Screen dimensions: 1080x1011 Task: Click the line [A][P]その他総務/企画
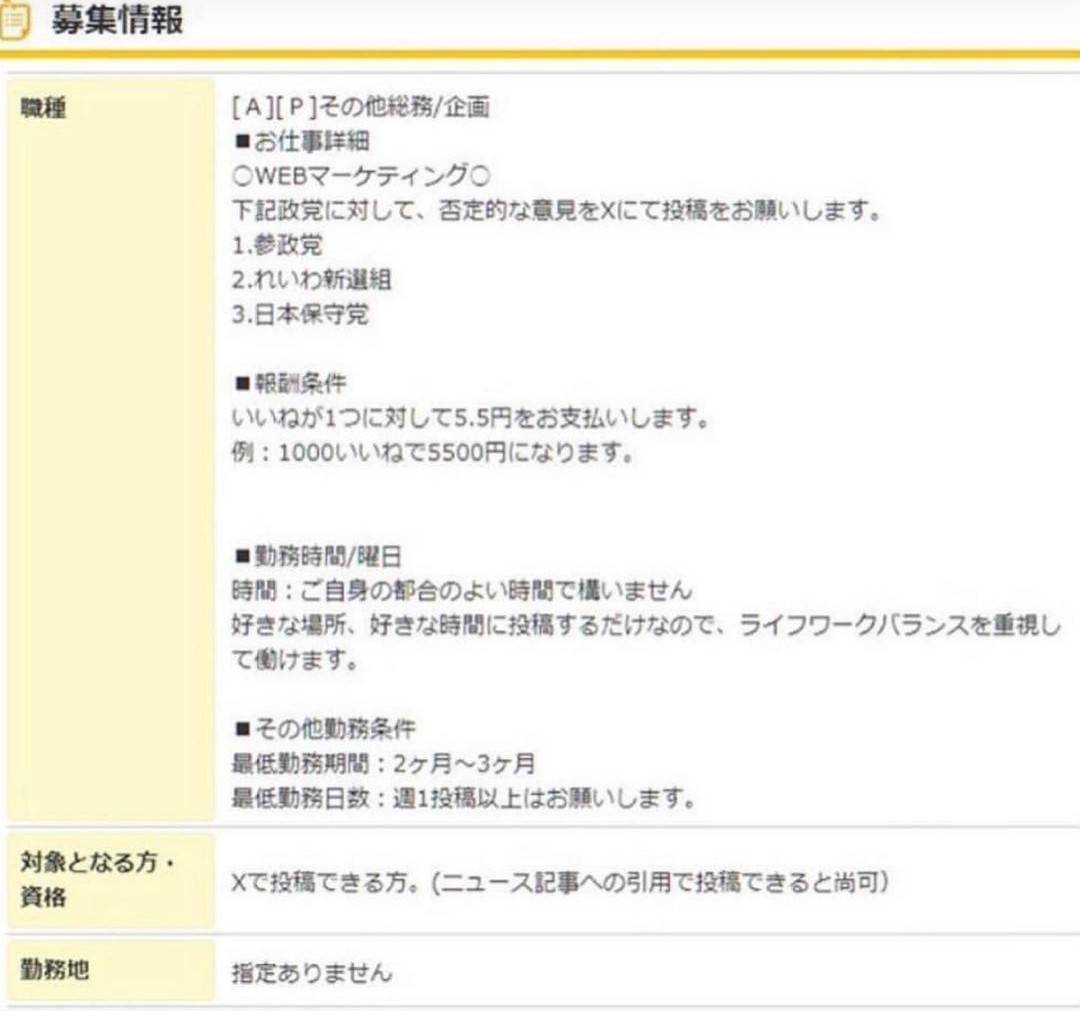(361, 107)
